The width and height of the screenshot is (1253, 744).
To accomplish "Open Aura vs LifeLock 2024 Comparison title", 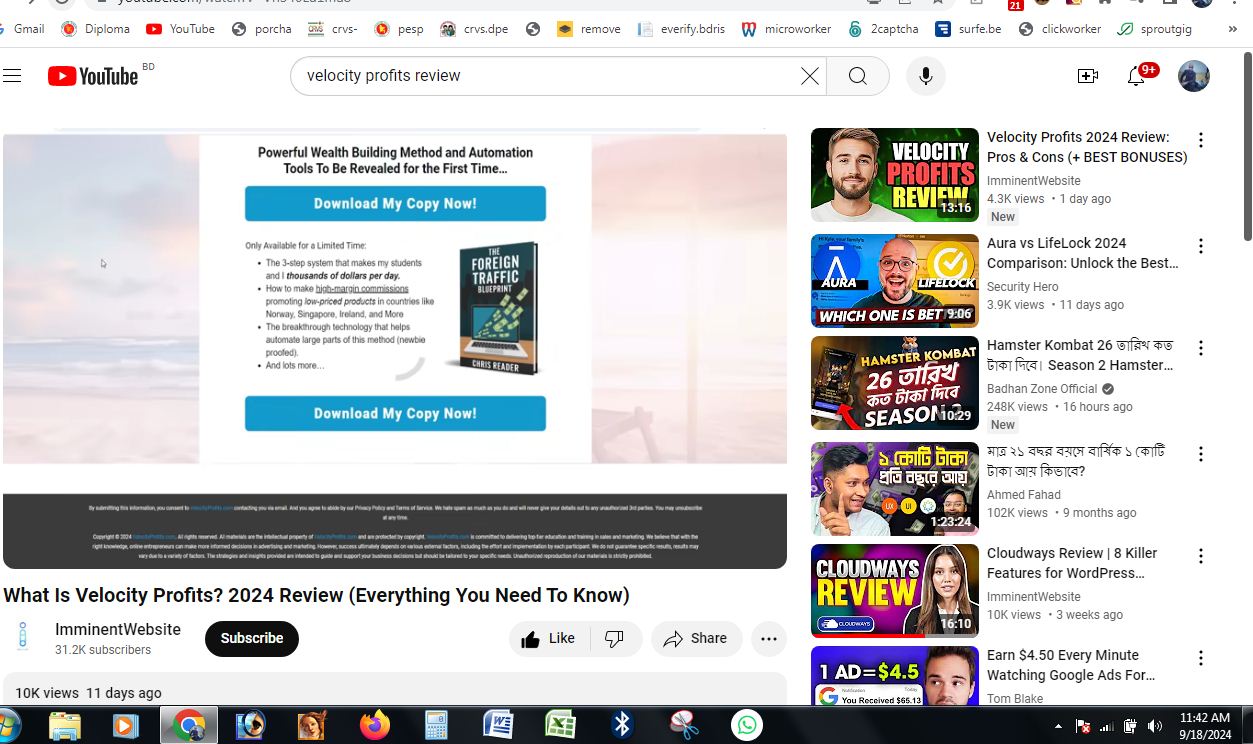I will coord(1083,253).
